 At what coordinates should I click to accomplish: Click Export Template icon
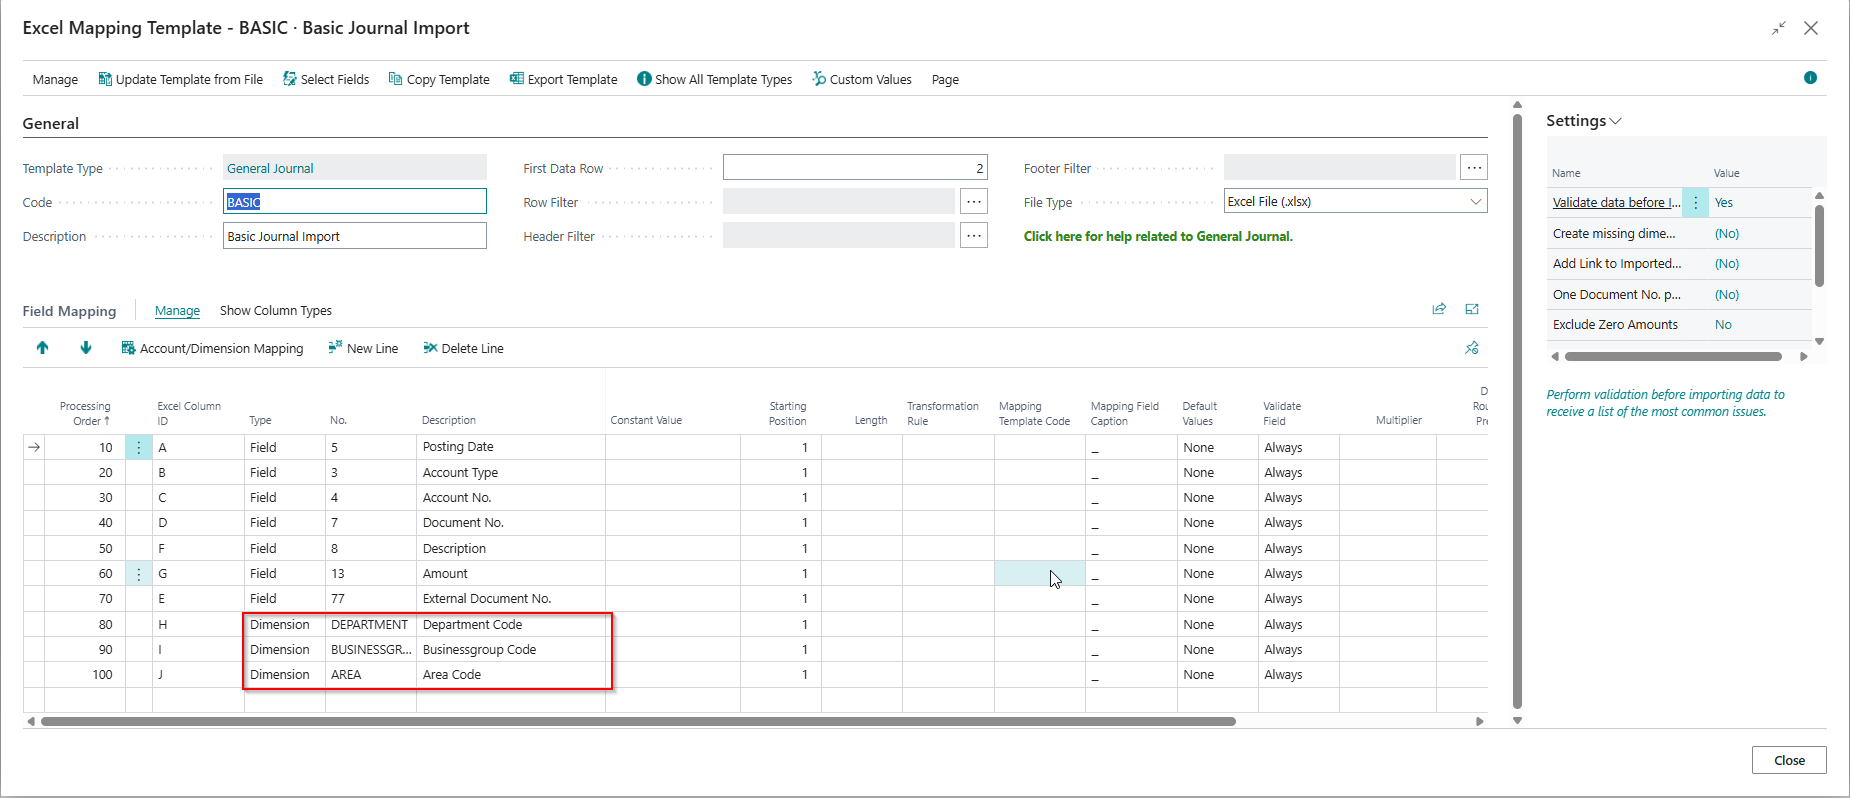(516, 79)
